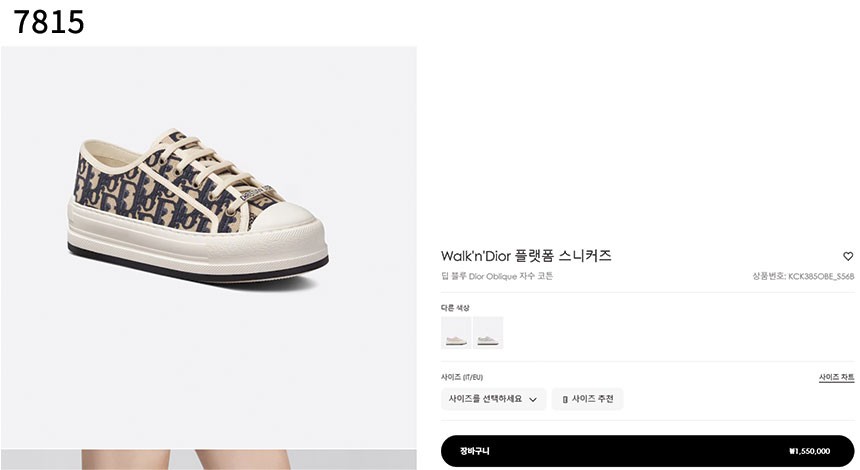Click the ₩1,550,000 price on cart button
The image size is (860, 470).
coord(809,451)
